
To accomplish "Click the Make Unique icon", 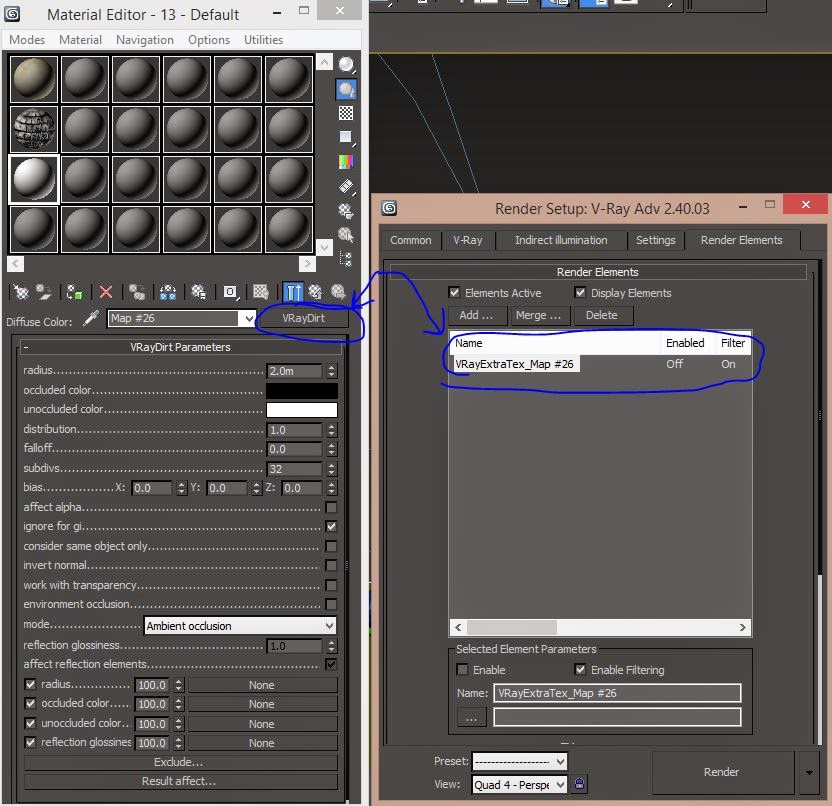I will (168, 292).
